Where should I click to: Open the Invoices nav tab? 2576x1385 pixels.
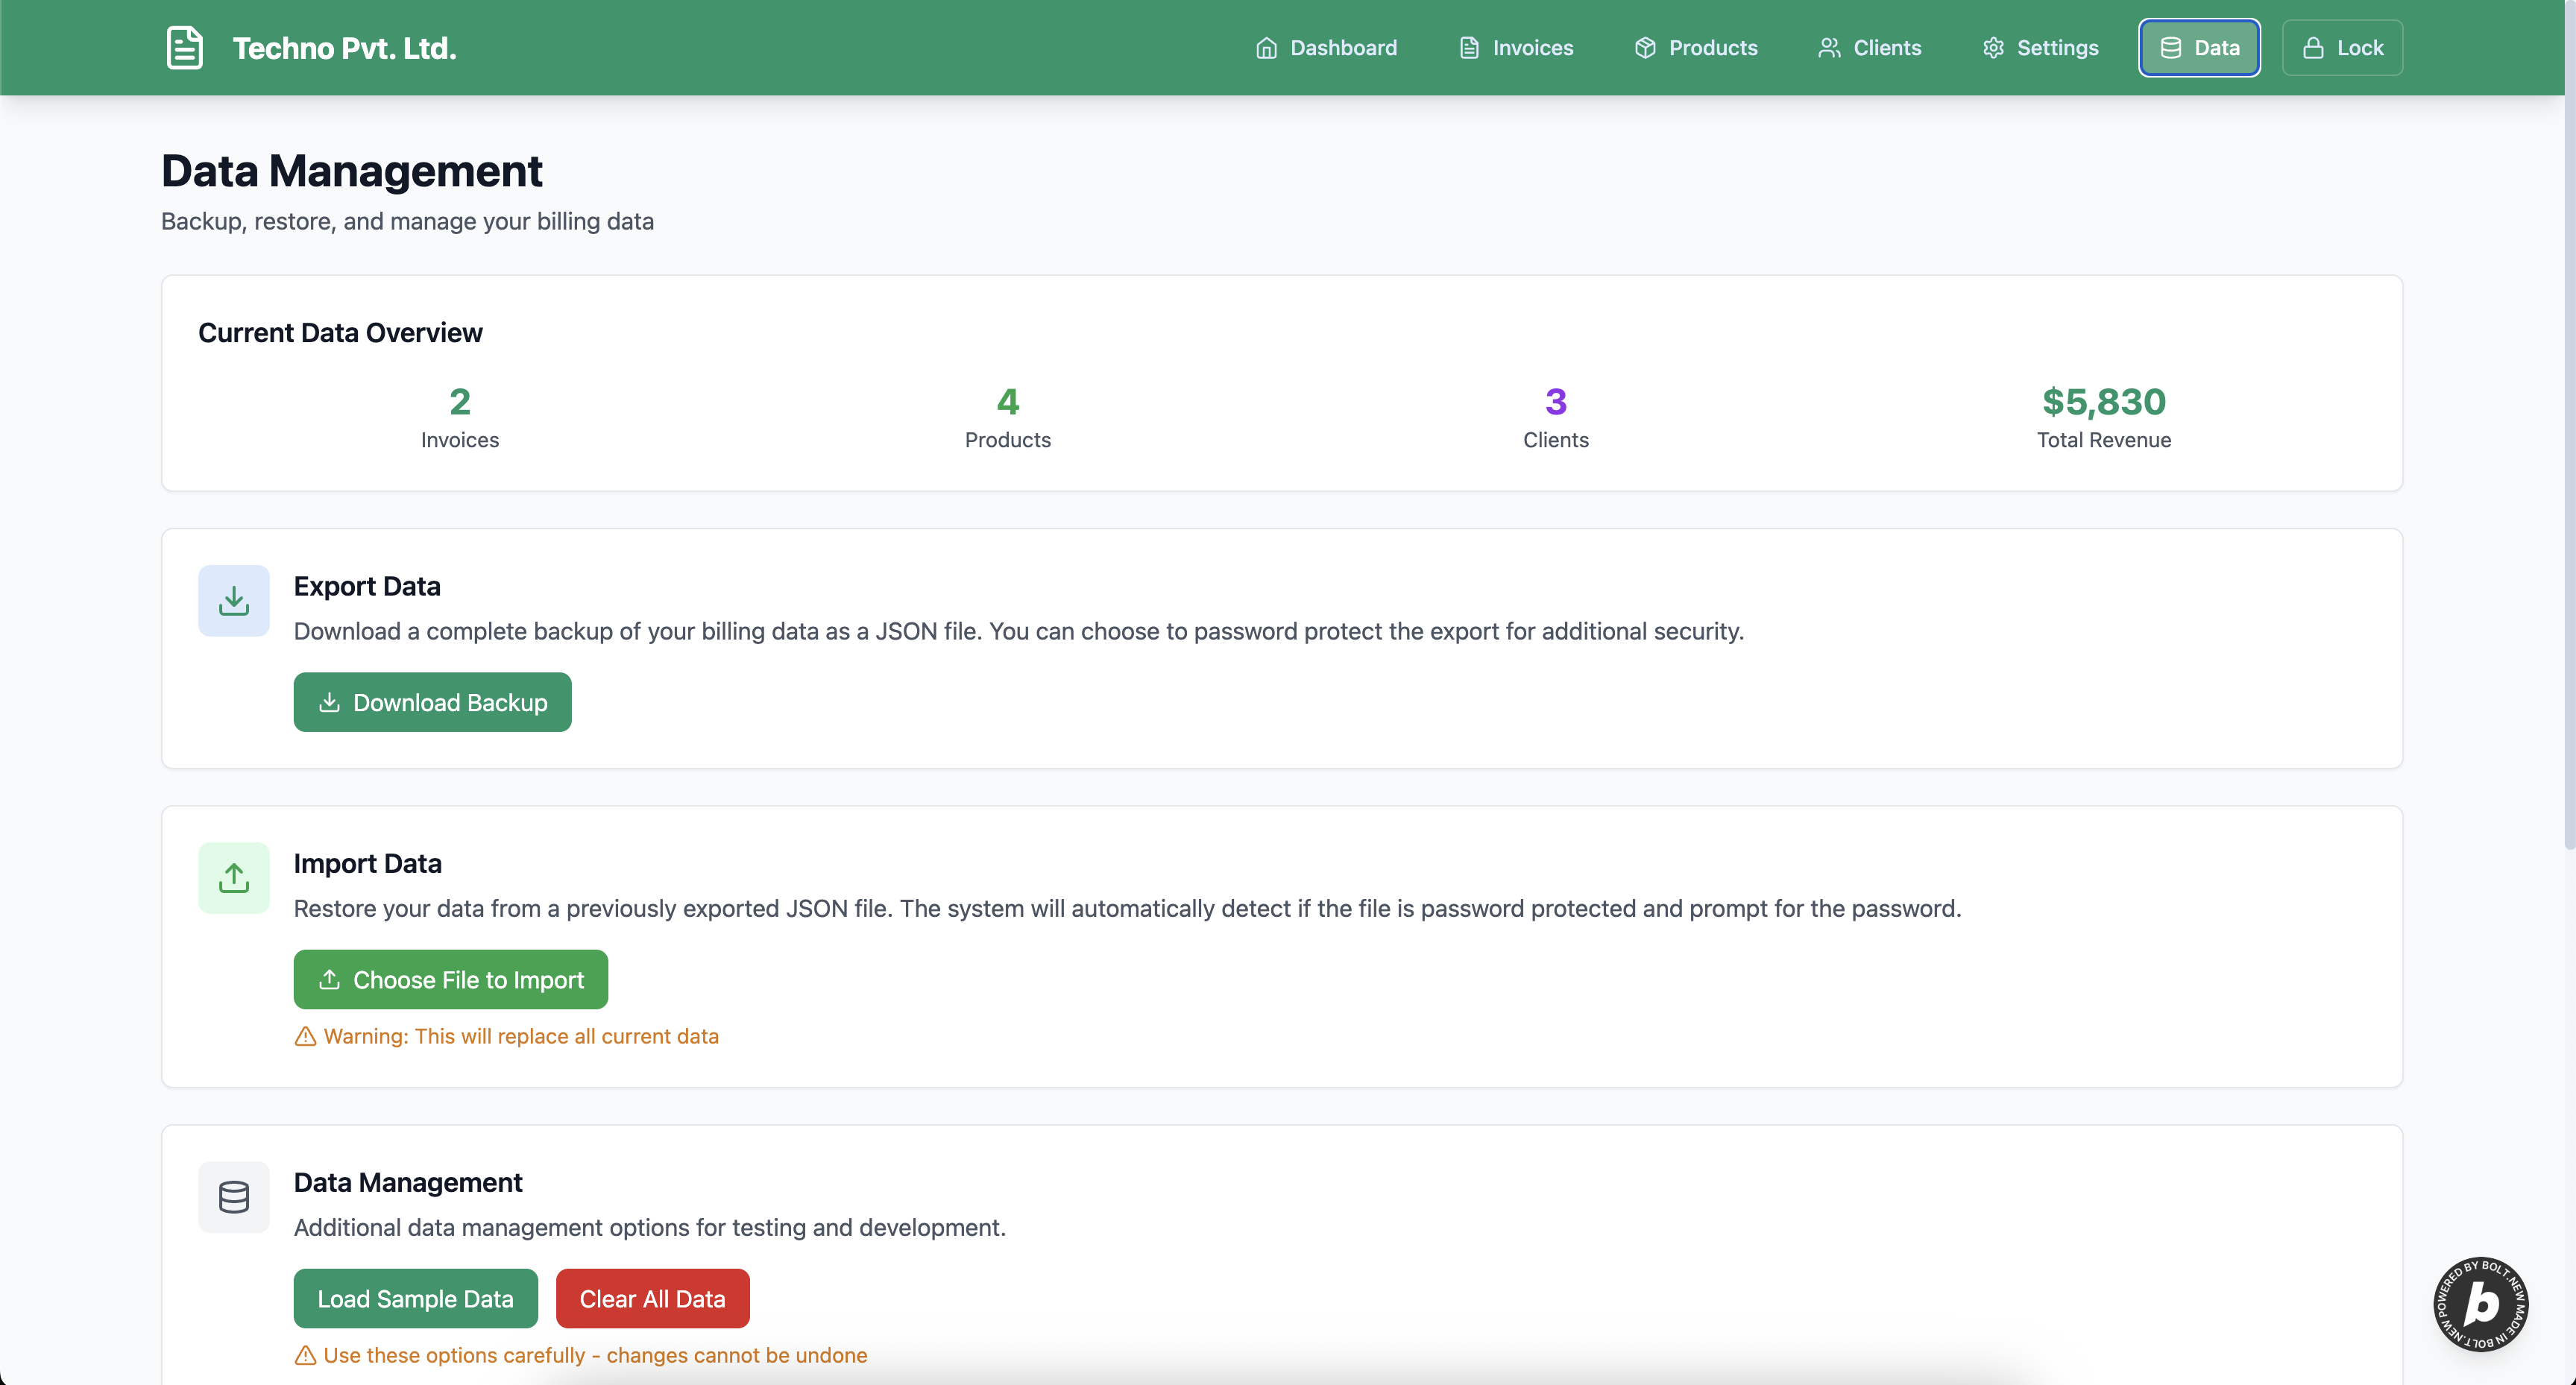[1516, 48]
